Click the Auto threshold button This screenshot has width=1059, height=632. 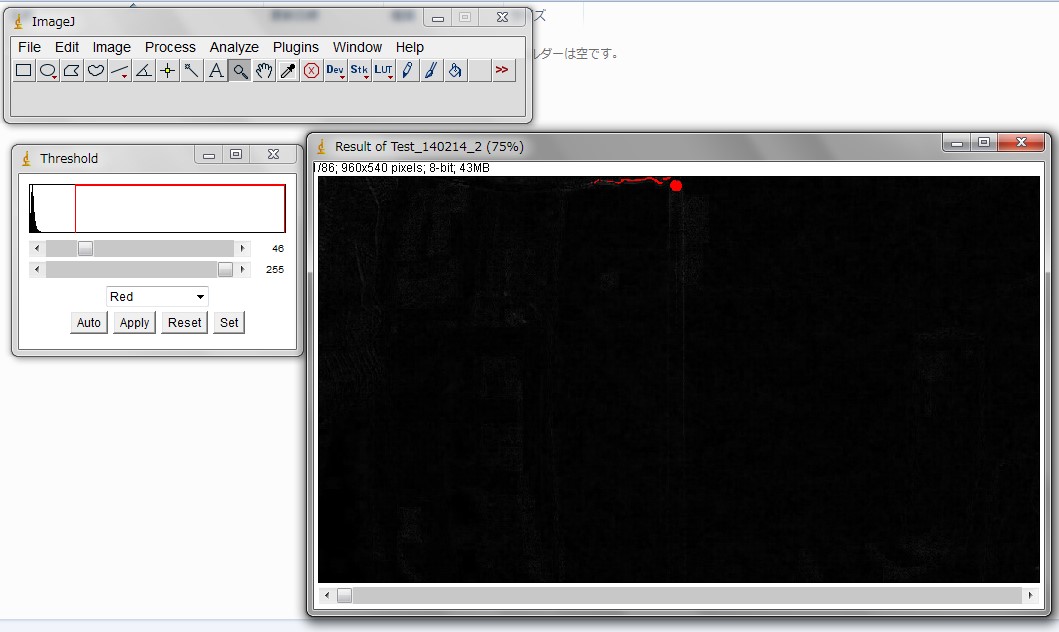[88, 323]
